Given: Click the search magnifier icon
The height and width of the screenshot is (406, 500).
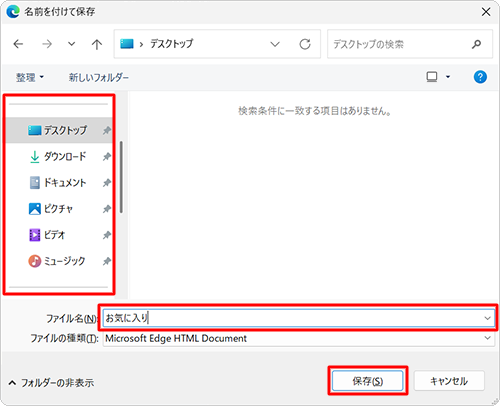Looking at the screenshot, I should (x=477, y=44).
